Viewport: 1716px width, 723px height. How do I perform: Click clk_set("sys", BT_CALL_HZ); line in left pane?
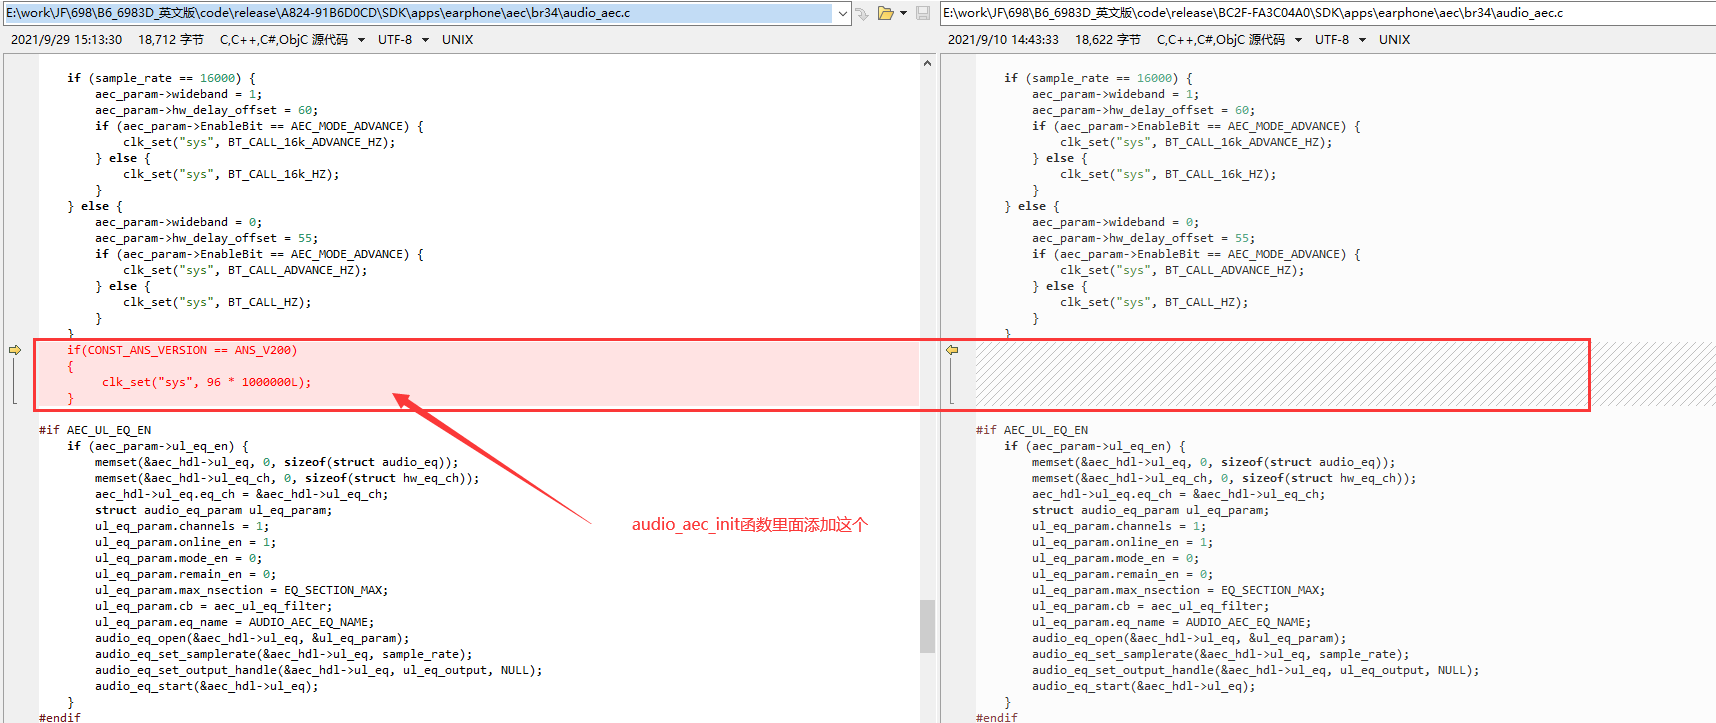(217, 302)
